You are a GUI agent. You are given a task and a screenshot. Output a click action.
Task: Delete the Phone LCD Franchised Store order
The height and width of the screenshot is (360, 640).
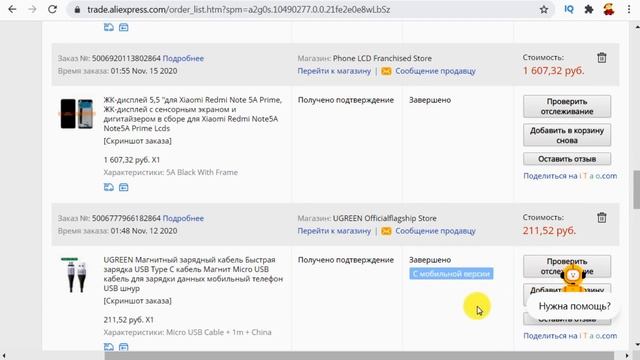(602, 58)
